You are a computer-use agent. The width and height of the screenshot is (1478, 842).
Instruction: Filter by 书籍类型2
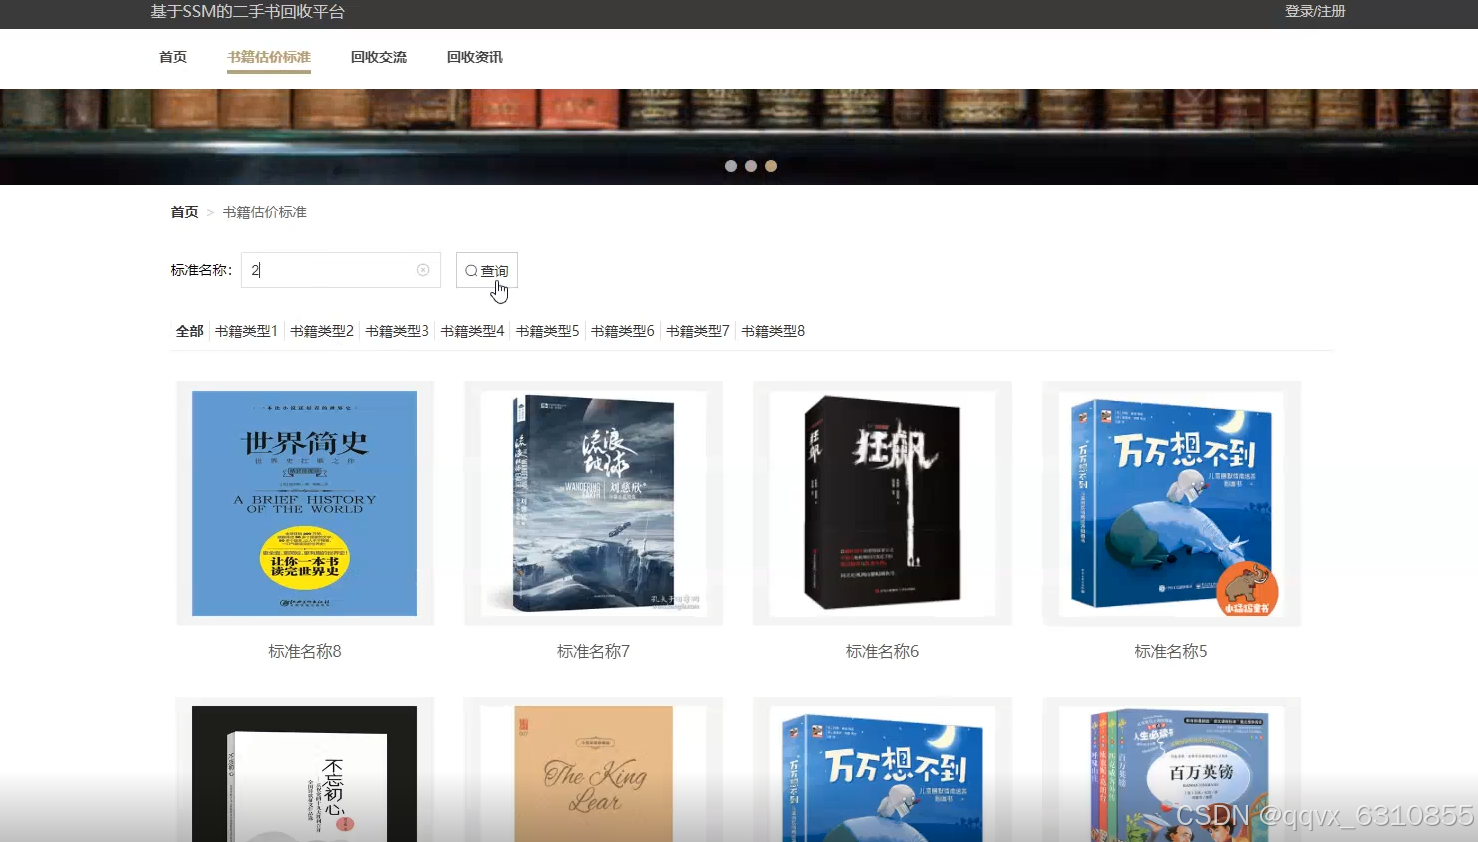322,331
